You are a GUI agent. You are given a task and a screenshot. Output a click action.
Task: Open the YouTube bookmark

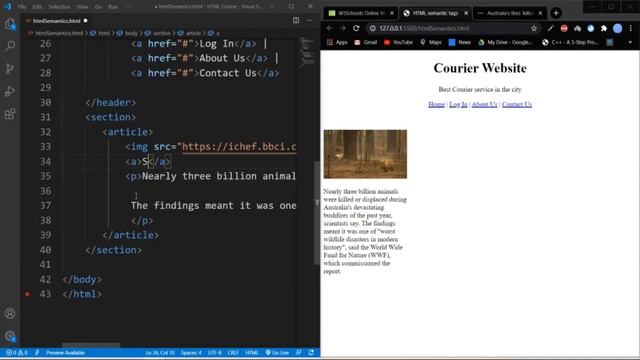[x=398, y=42]
